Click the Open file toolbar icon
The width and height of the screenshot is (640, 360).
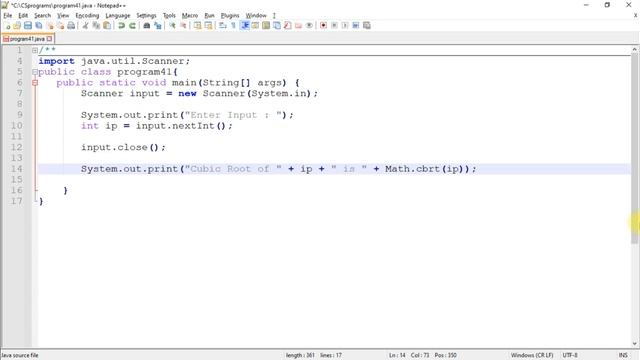click(17, 26)
